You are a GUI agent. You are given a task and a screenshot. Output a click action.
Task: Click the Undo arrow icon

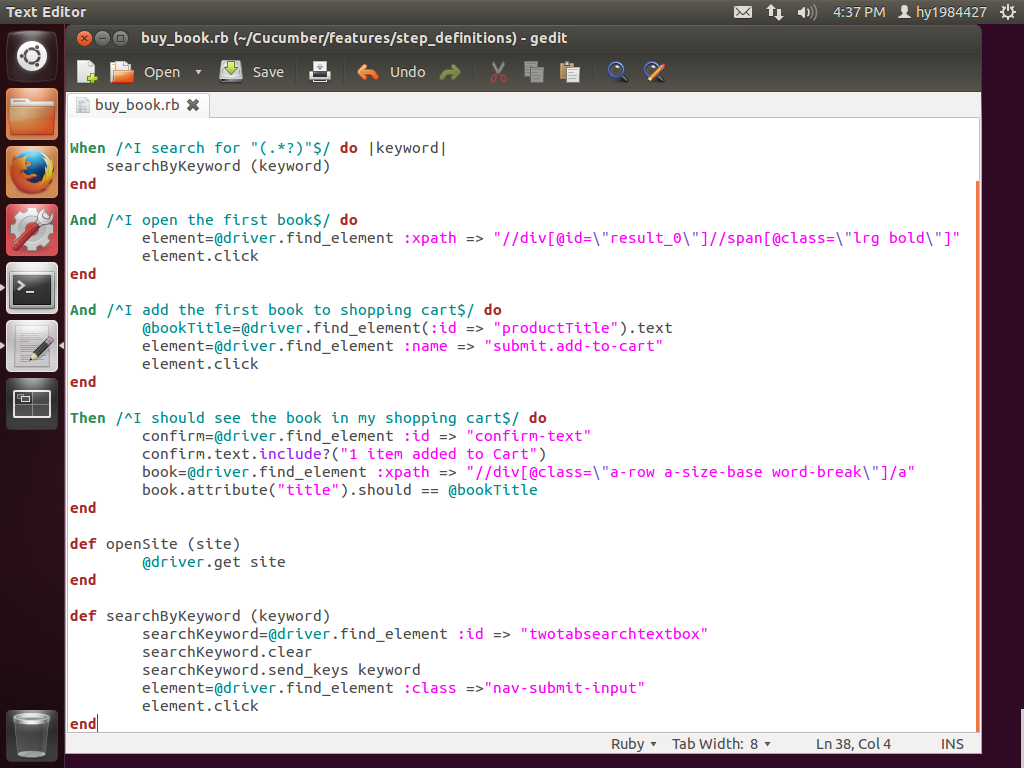[x=368, y=72]
